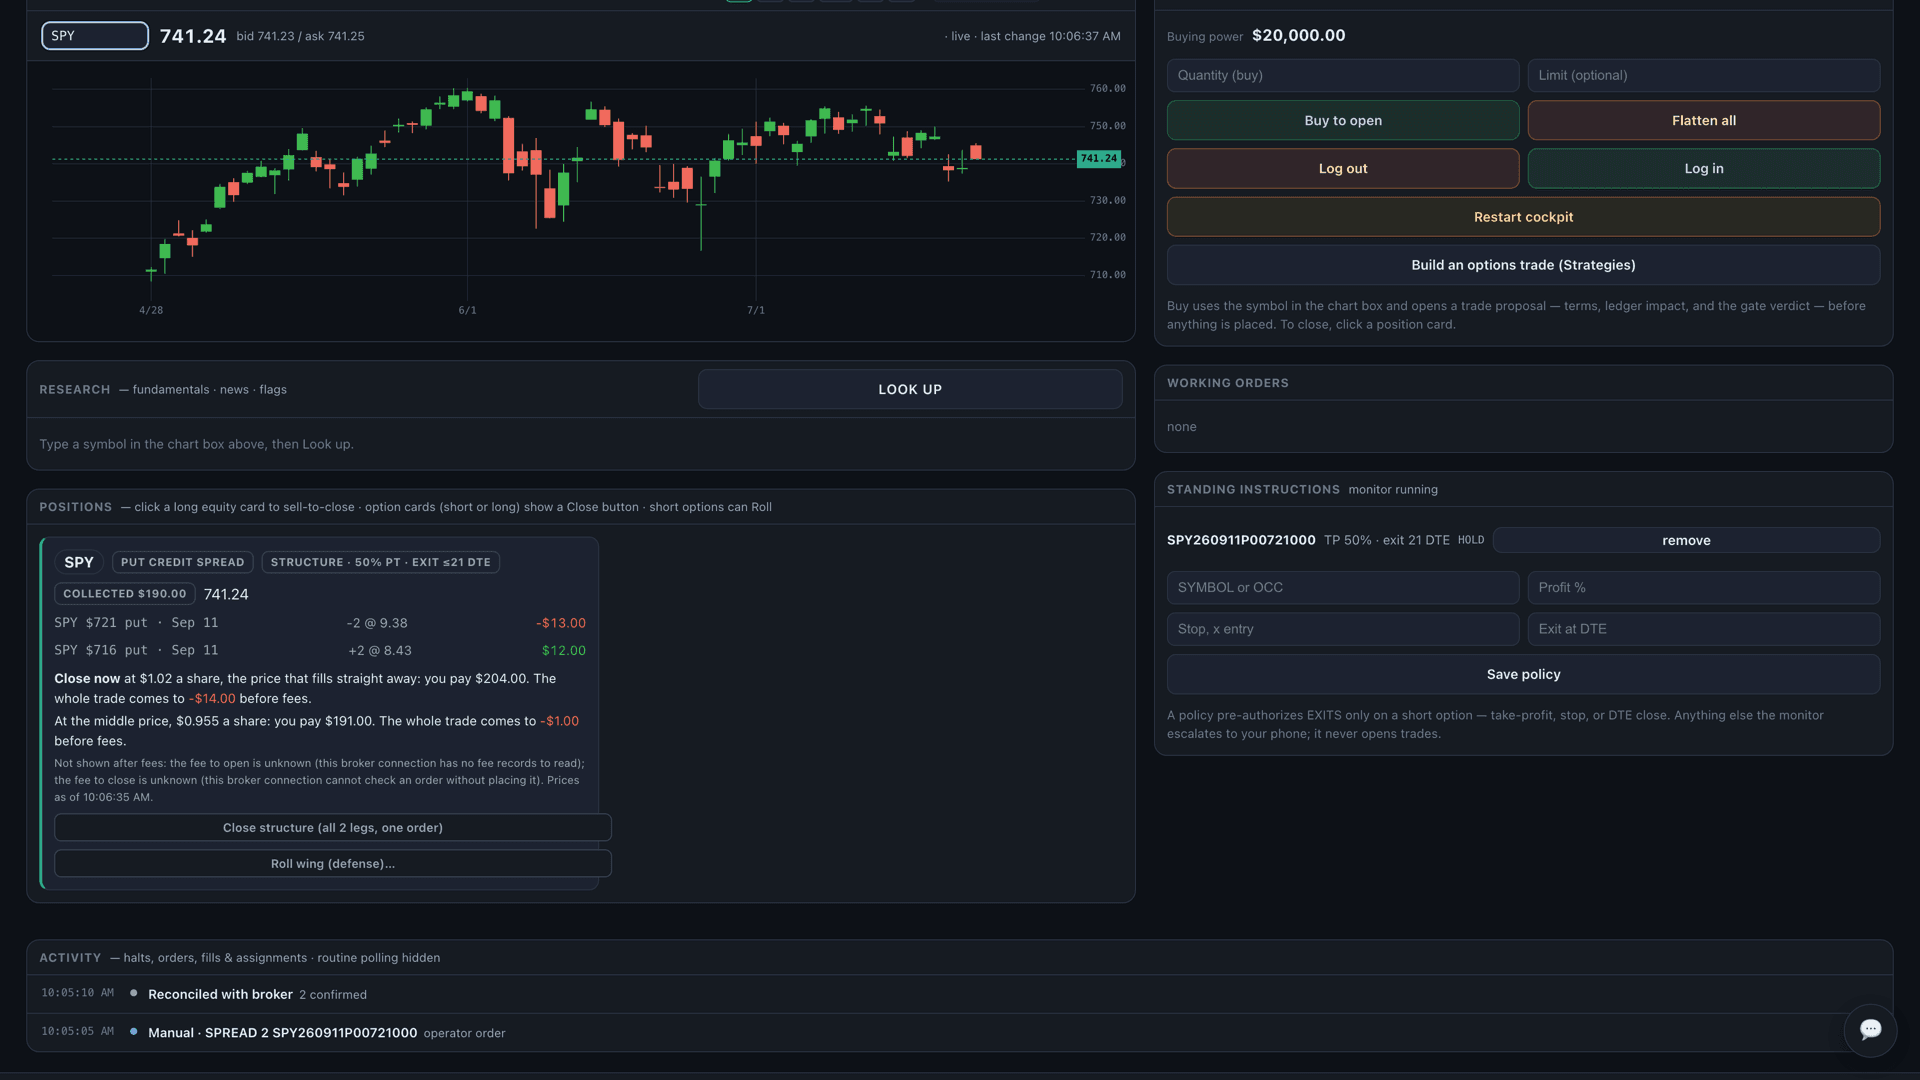
Task: Click Log in button
Action: (1704, 169)
